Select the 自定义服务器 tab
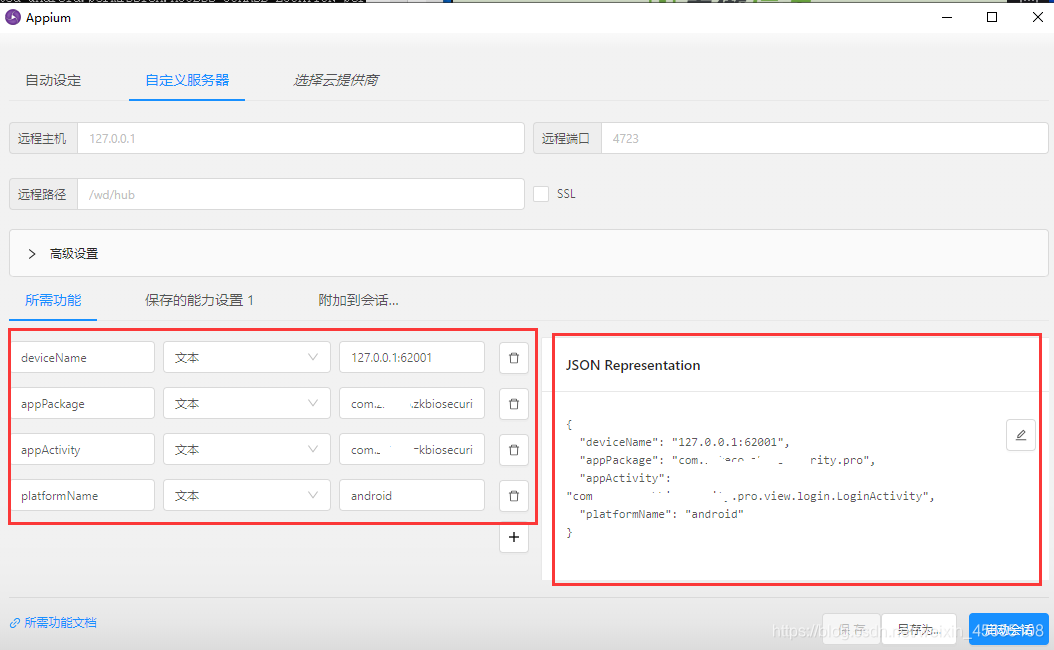1054x650 pixels. tap(187, 80)
